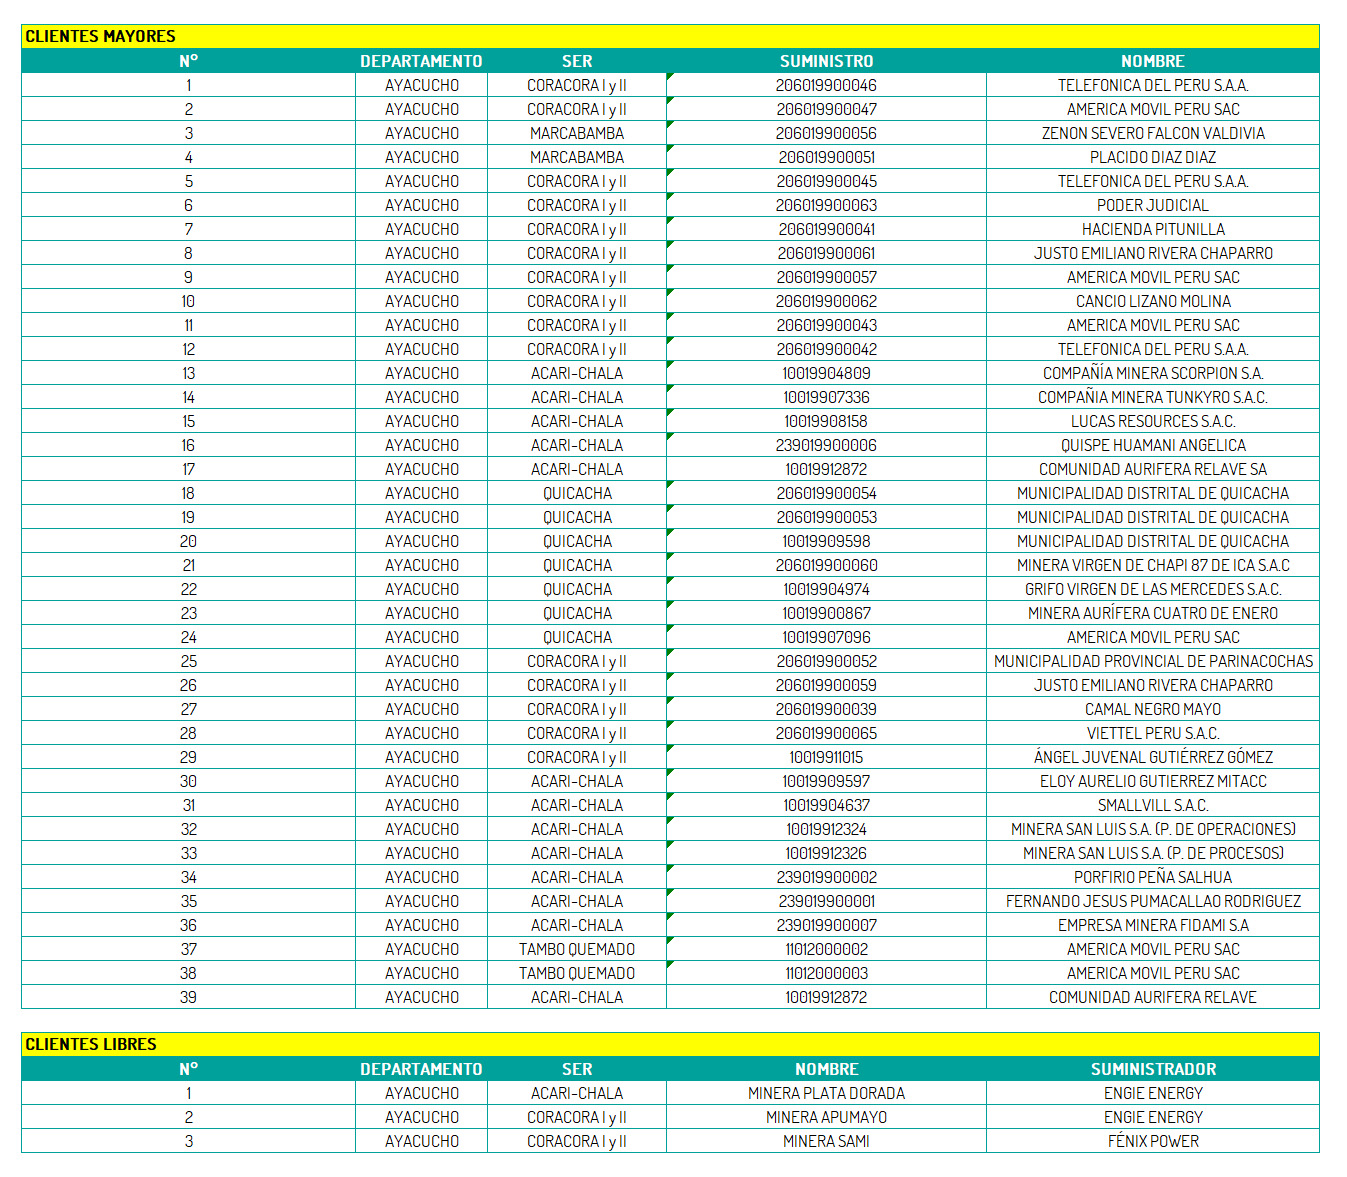1347x1177 pixels.
Task: Select ELOY AURELIO GUTIERREZ MITACC cell
Action: 1153,781
